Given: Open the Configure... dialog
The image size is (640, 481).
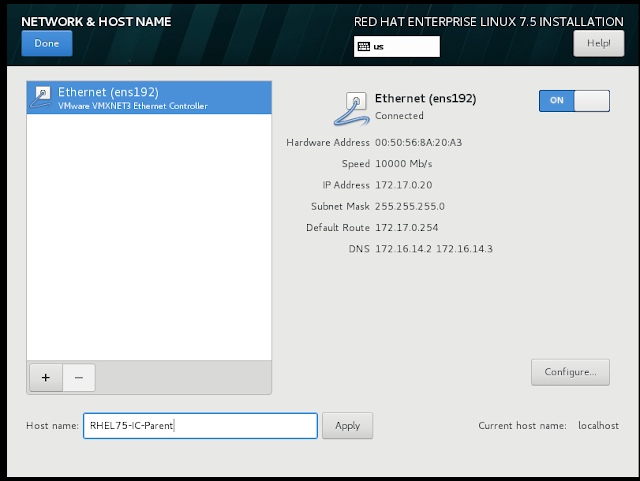Looking at the screenshot, I should [570, 372].
